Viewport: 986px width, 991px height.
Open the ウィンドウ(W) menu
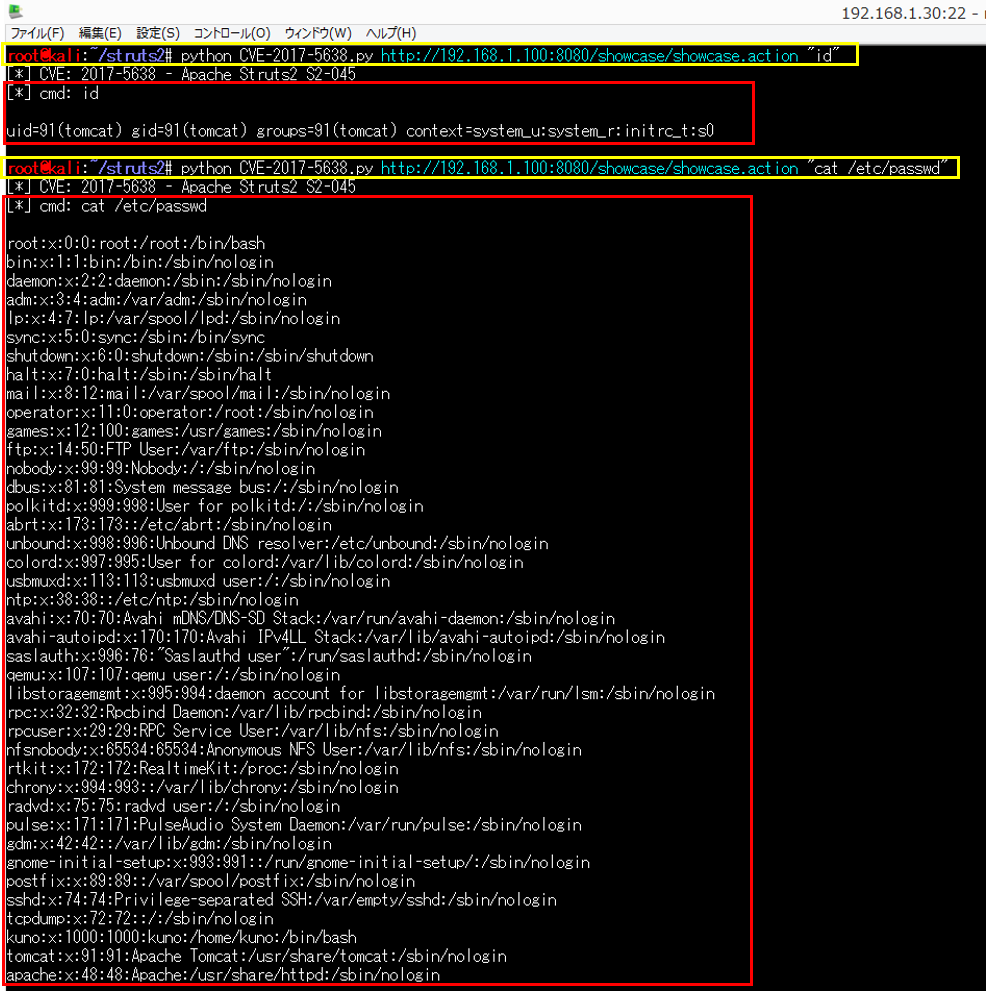click(x=318, y=33)
